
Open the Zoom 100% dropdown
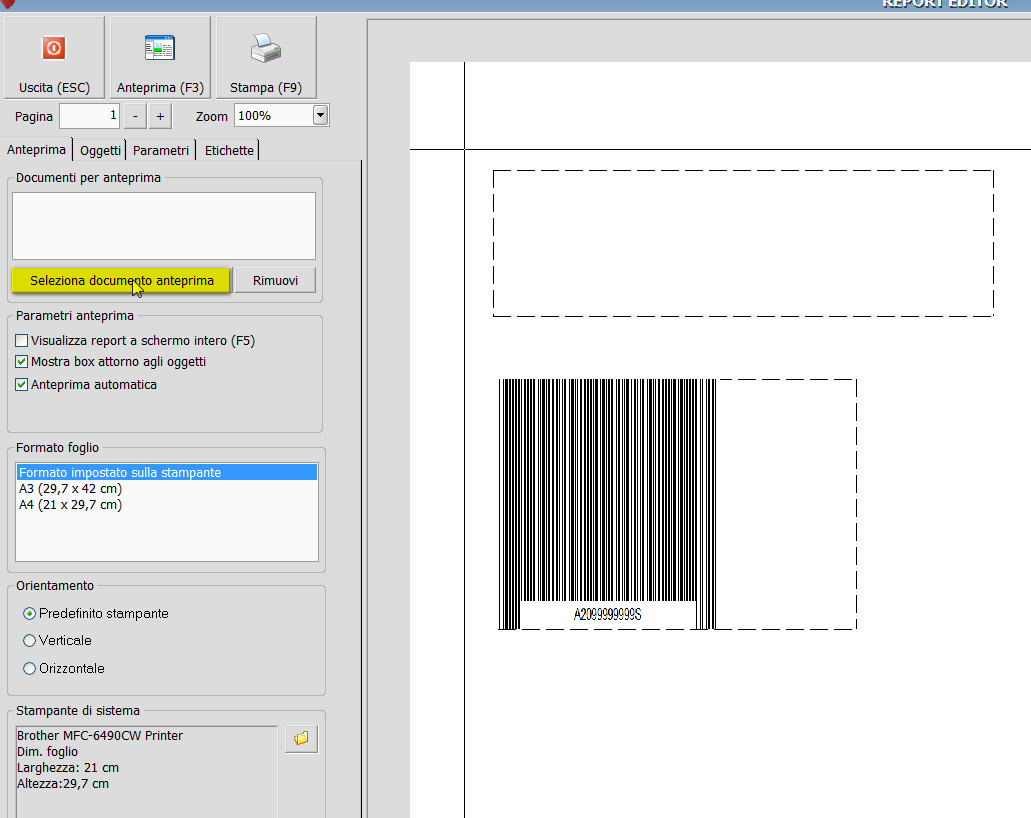click(320, 116)
